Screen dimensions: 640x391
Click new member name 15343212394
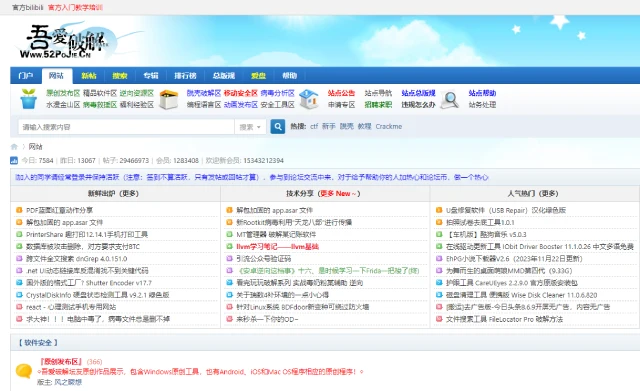pyautogui.click(x=263, y=160)
